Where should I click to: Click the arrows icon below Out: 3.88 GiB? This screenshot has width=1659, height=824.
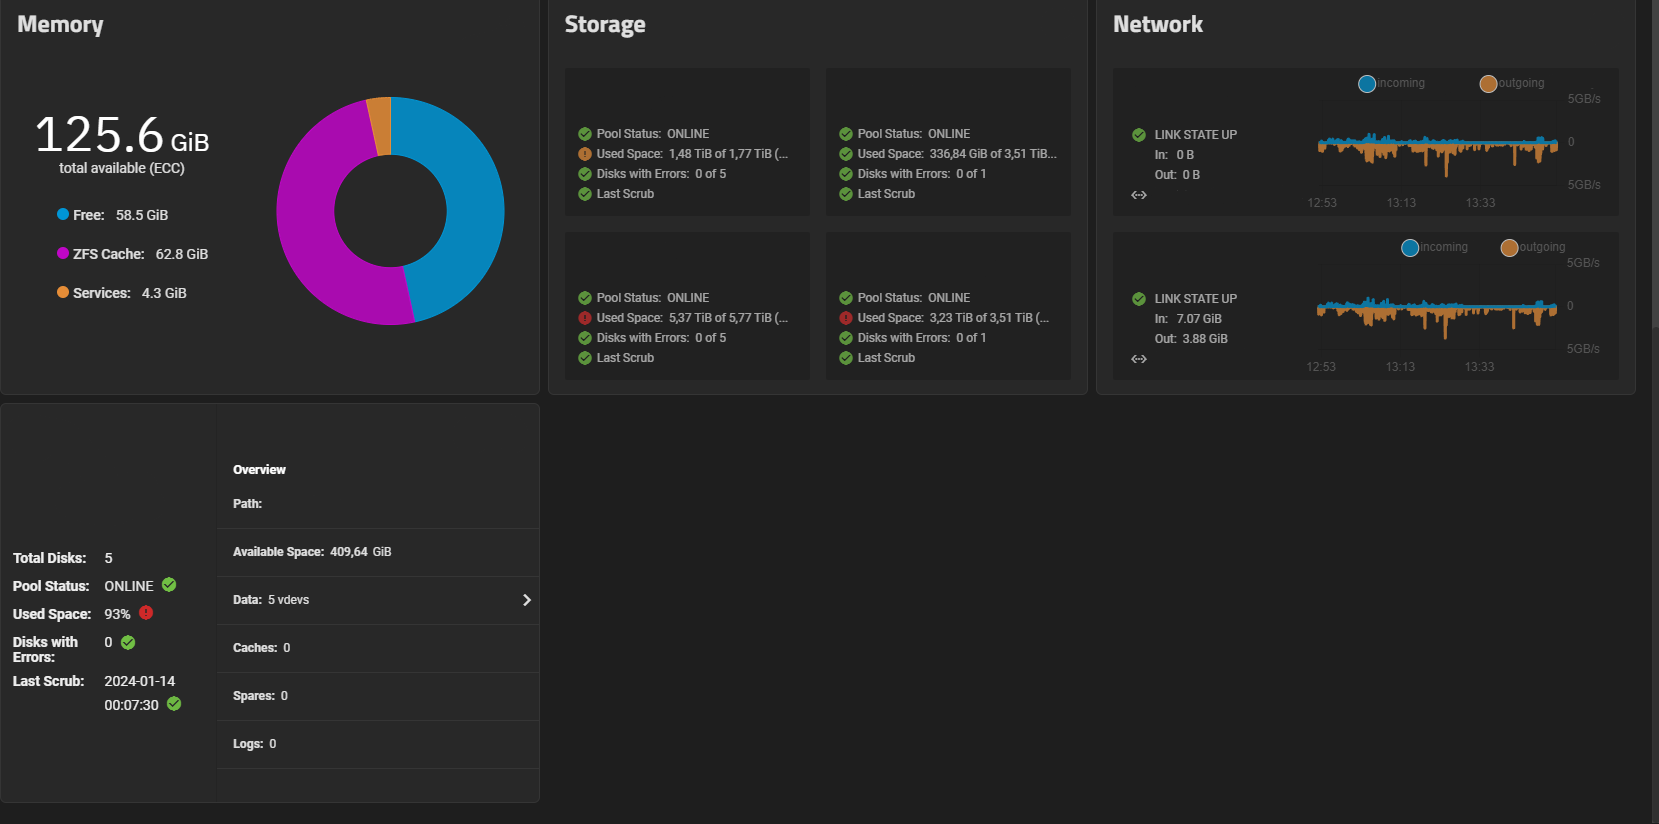tap(1139, 359)
